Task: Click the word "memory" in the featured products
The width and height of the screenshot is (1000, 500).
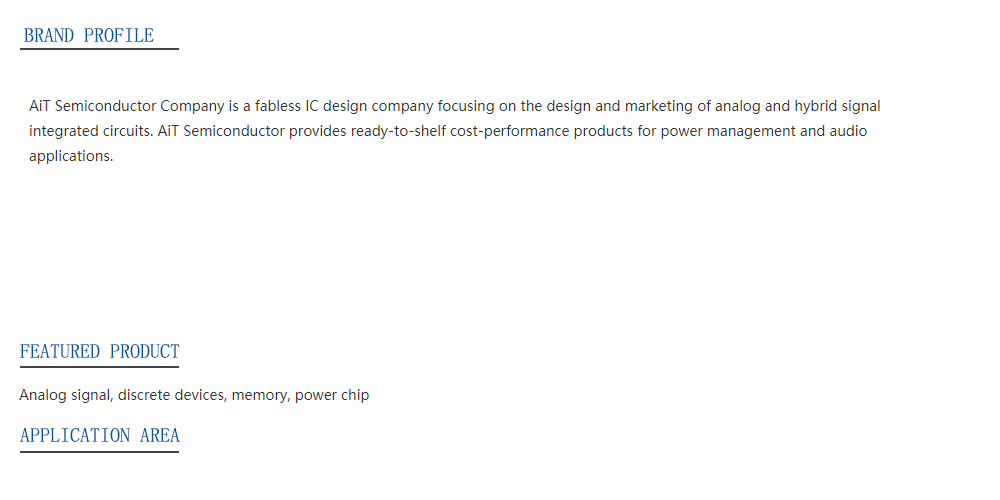Action: coord(259,395)
